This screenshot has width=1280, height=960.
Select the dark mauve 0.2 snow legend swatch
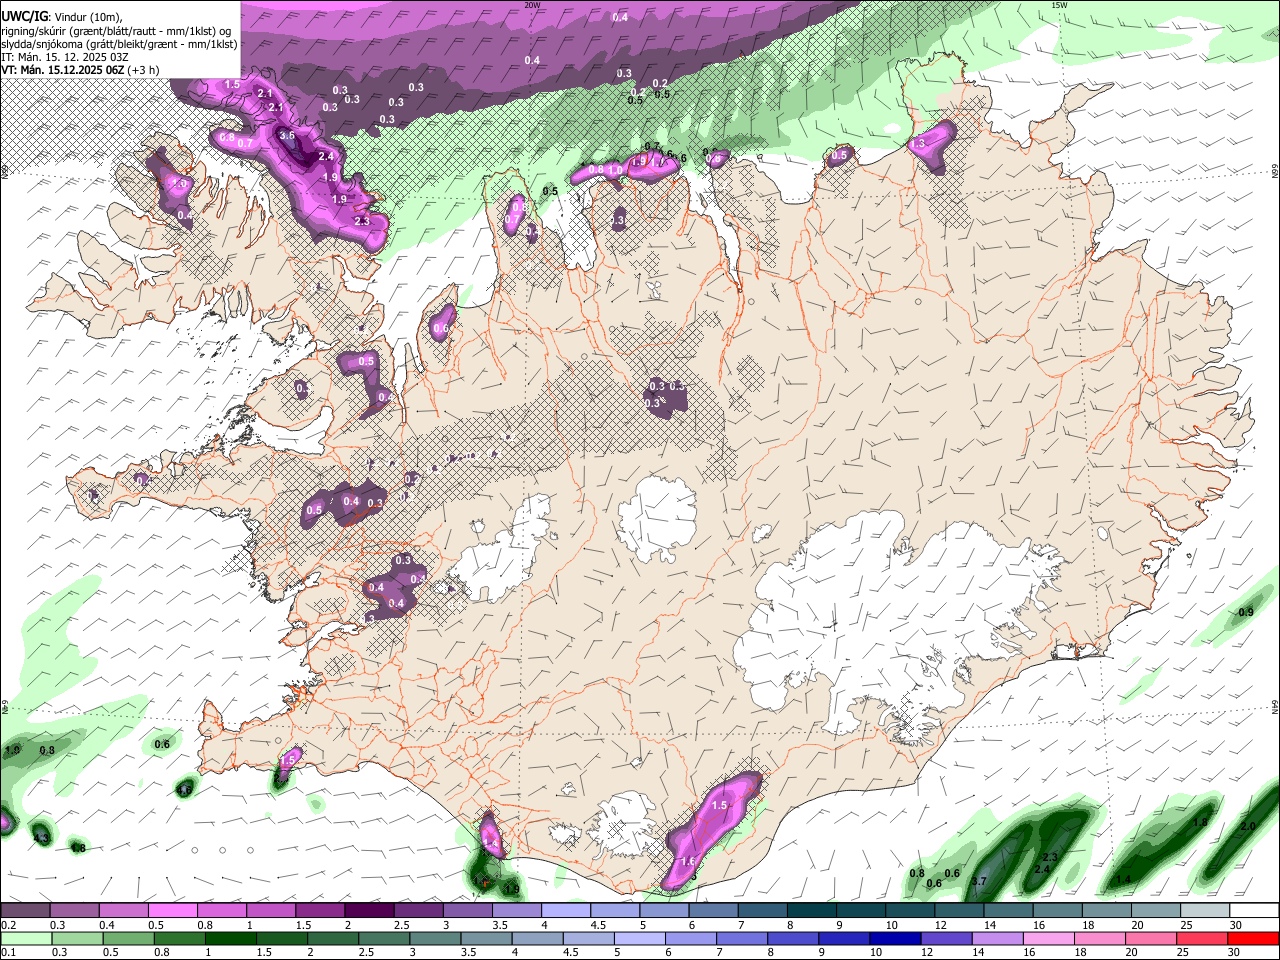click(x=25, y=910)
